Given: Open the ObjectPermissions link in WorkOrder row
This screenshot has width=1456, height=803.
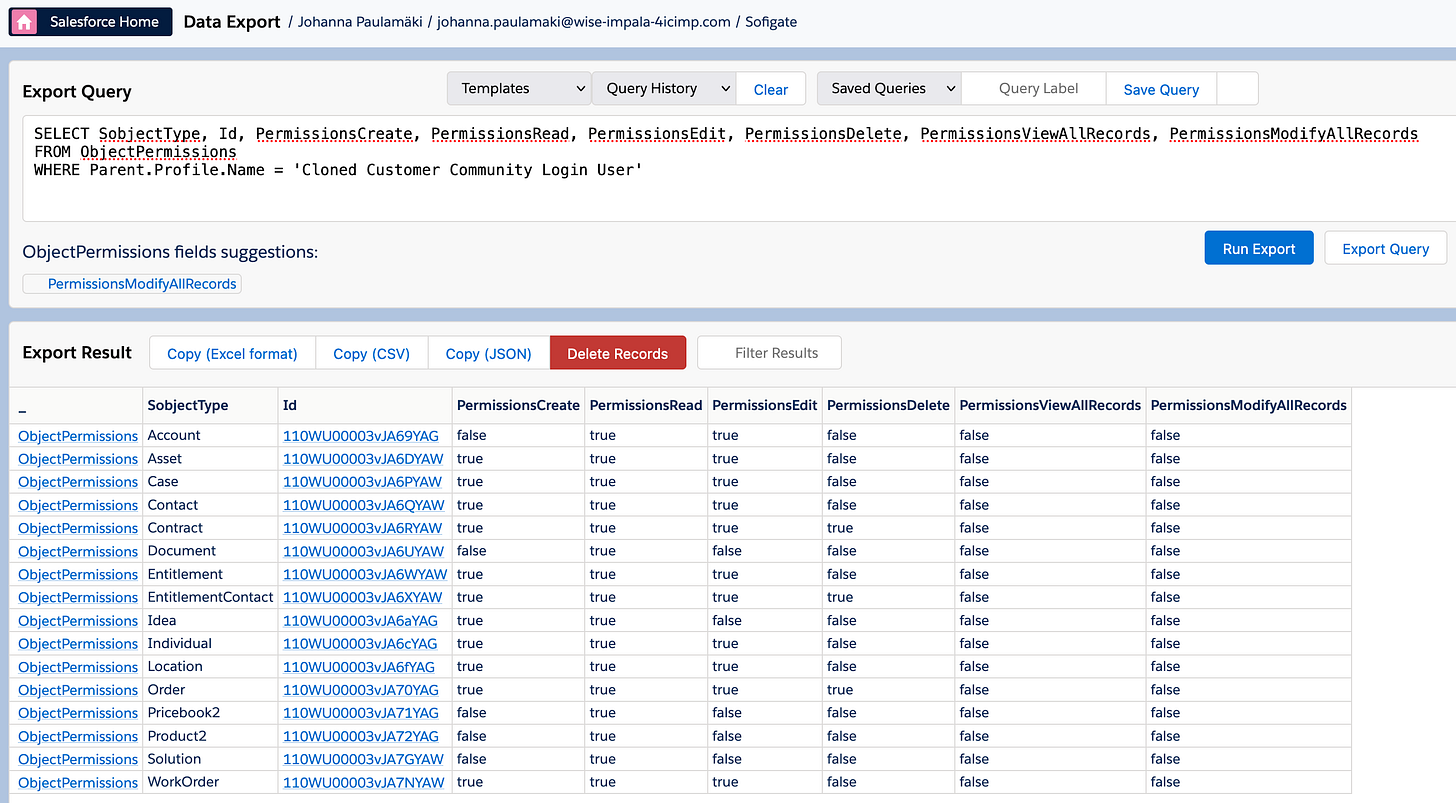Looking at the screenshot, I should (x=78, y=782).
